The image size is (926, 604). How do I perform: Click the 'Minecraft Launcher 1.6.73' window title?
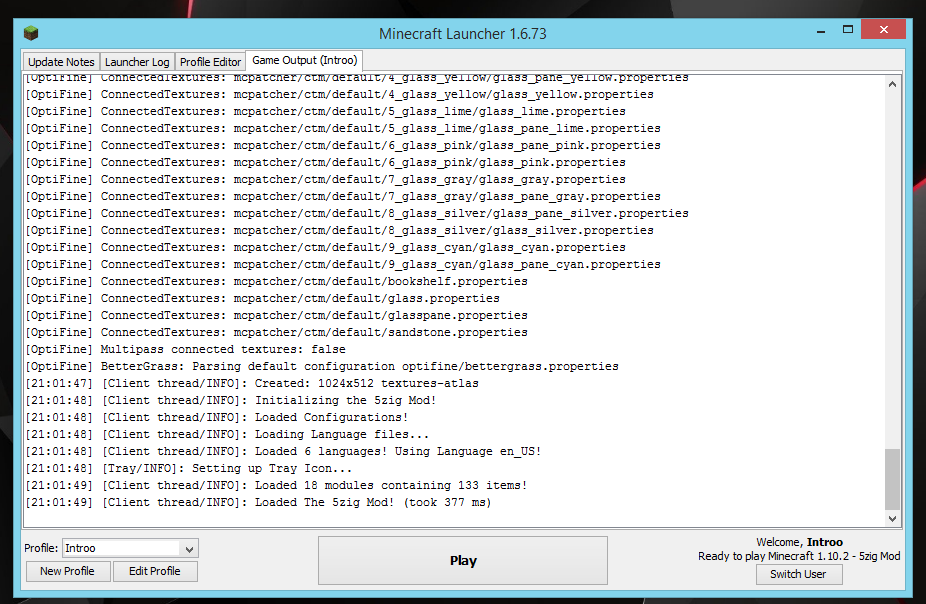point(462,34)
